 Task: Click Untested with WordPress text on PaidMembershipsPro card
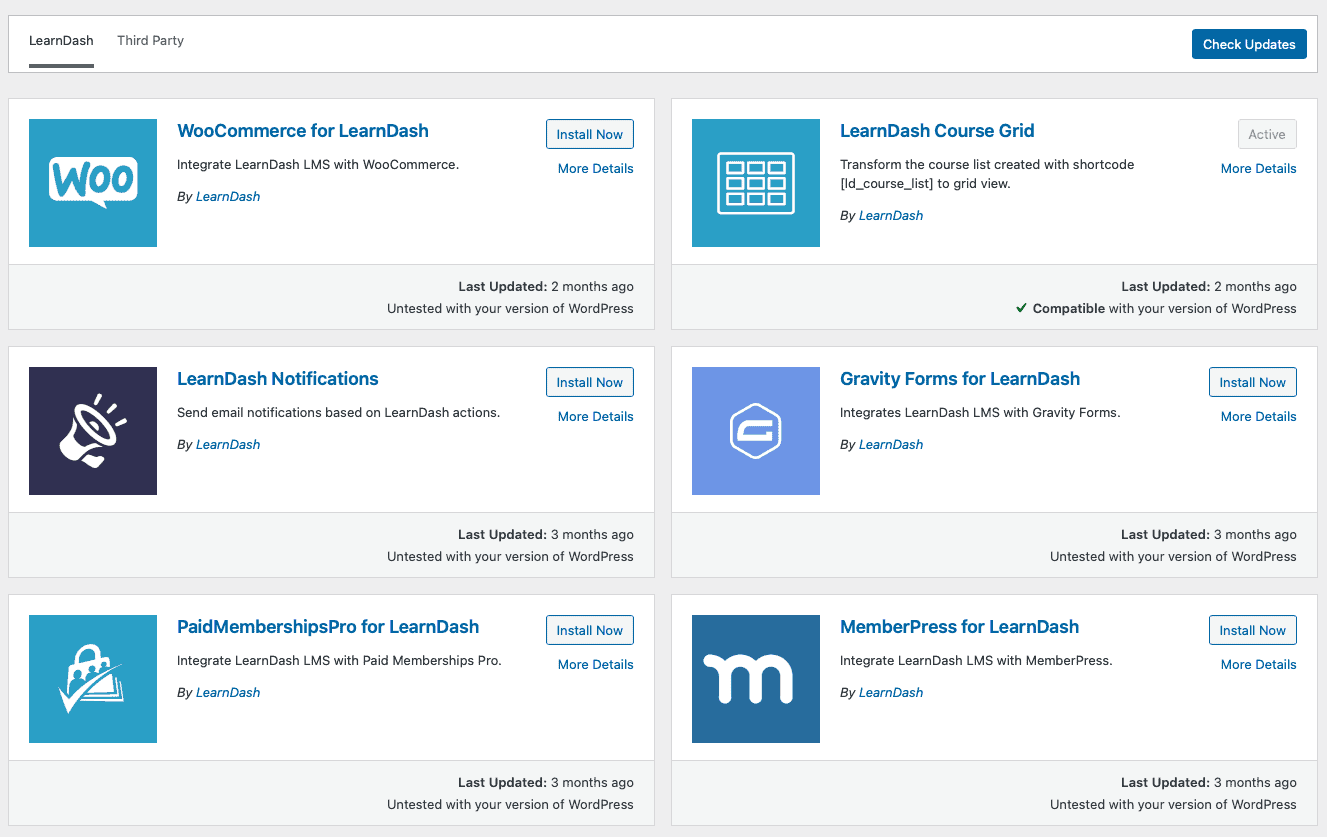510,804
